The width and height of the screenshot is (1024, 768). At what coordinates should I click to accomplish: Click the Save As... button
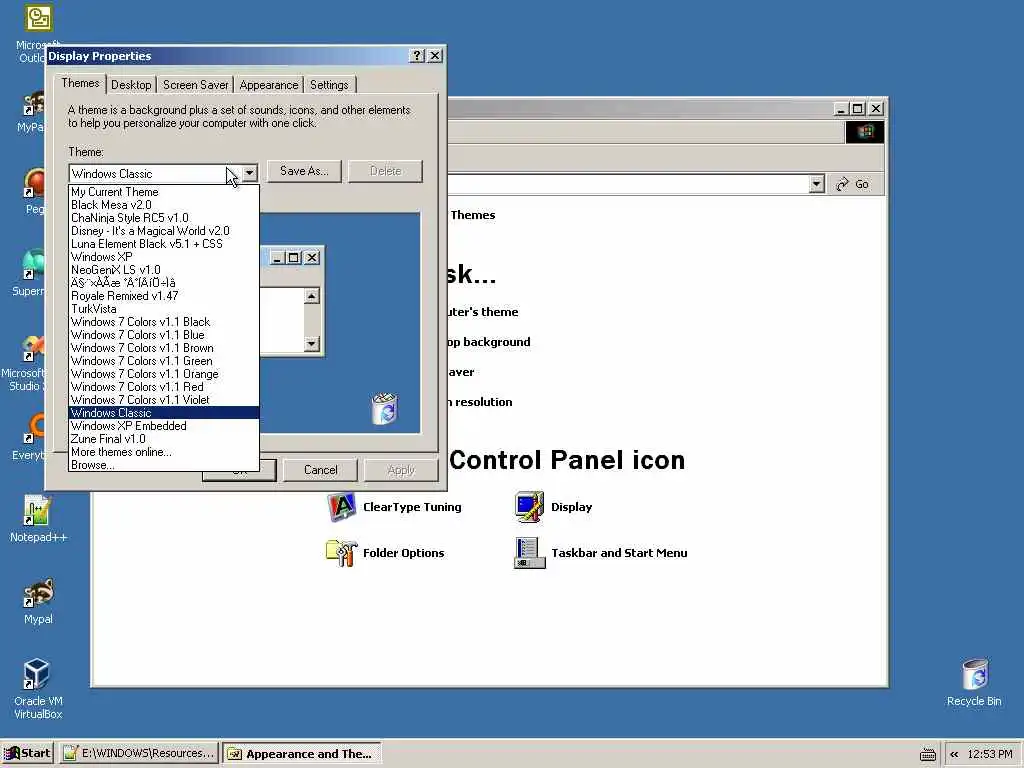(x=304, y=171)
